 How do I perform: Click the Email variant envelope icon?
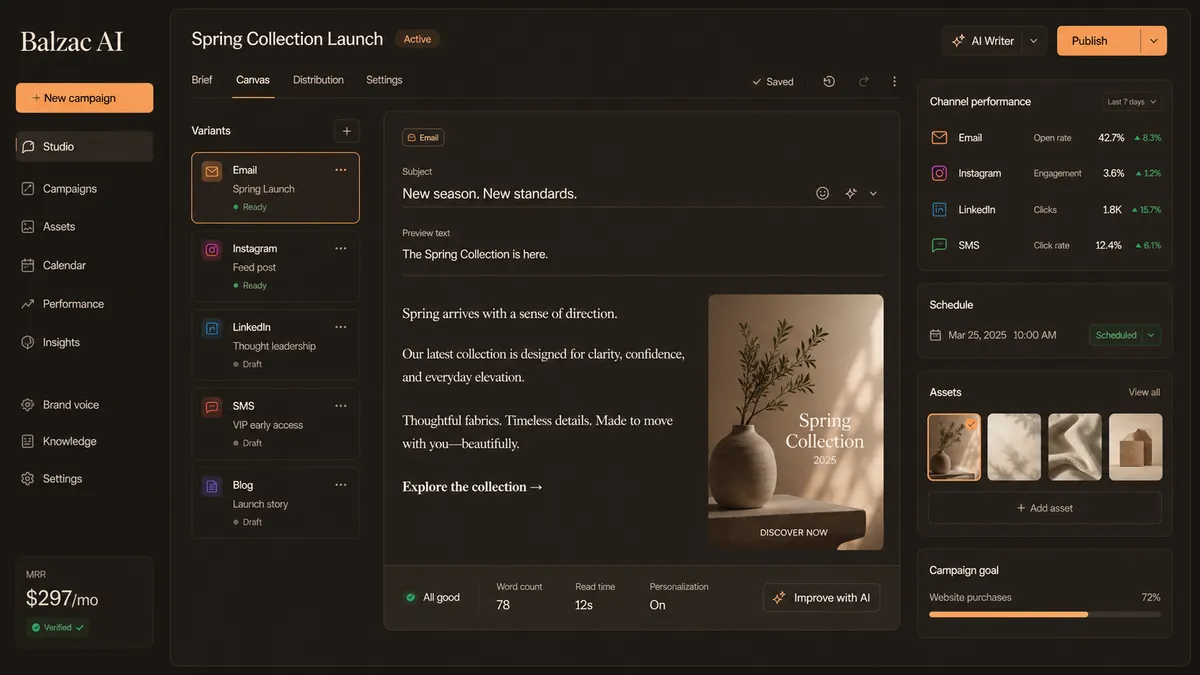212,172
